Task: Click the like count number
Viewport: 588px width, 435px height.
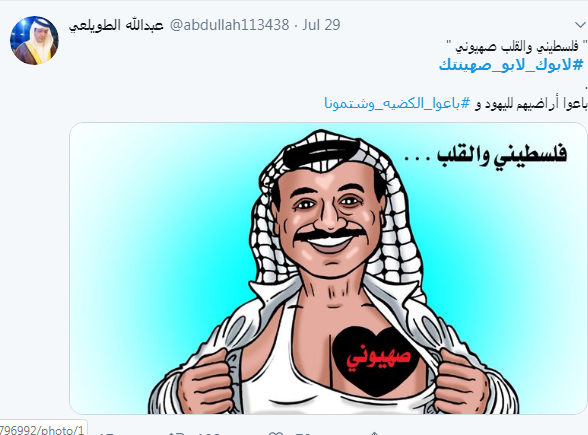Action: pos(302,433)
